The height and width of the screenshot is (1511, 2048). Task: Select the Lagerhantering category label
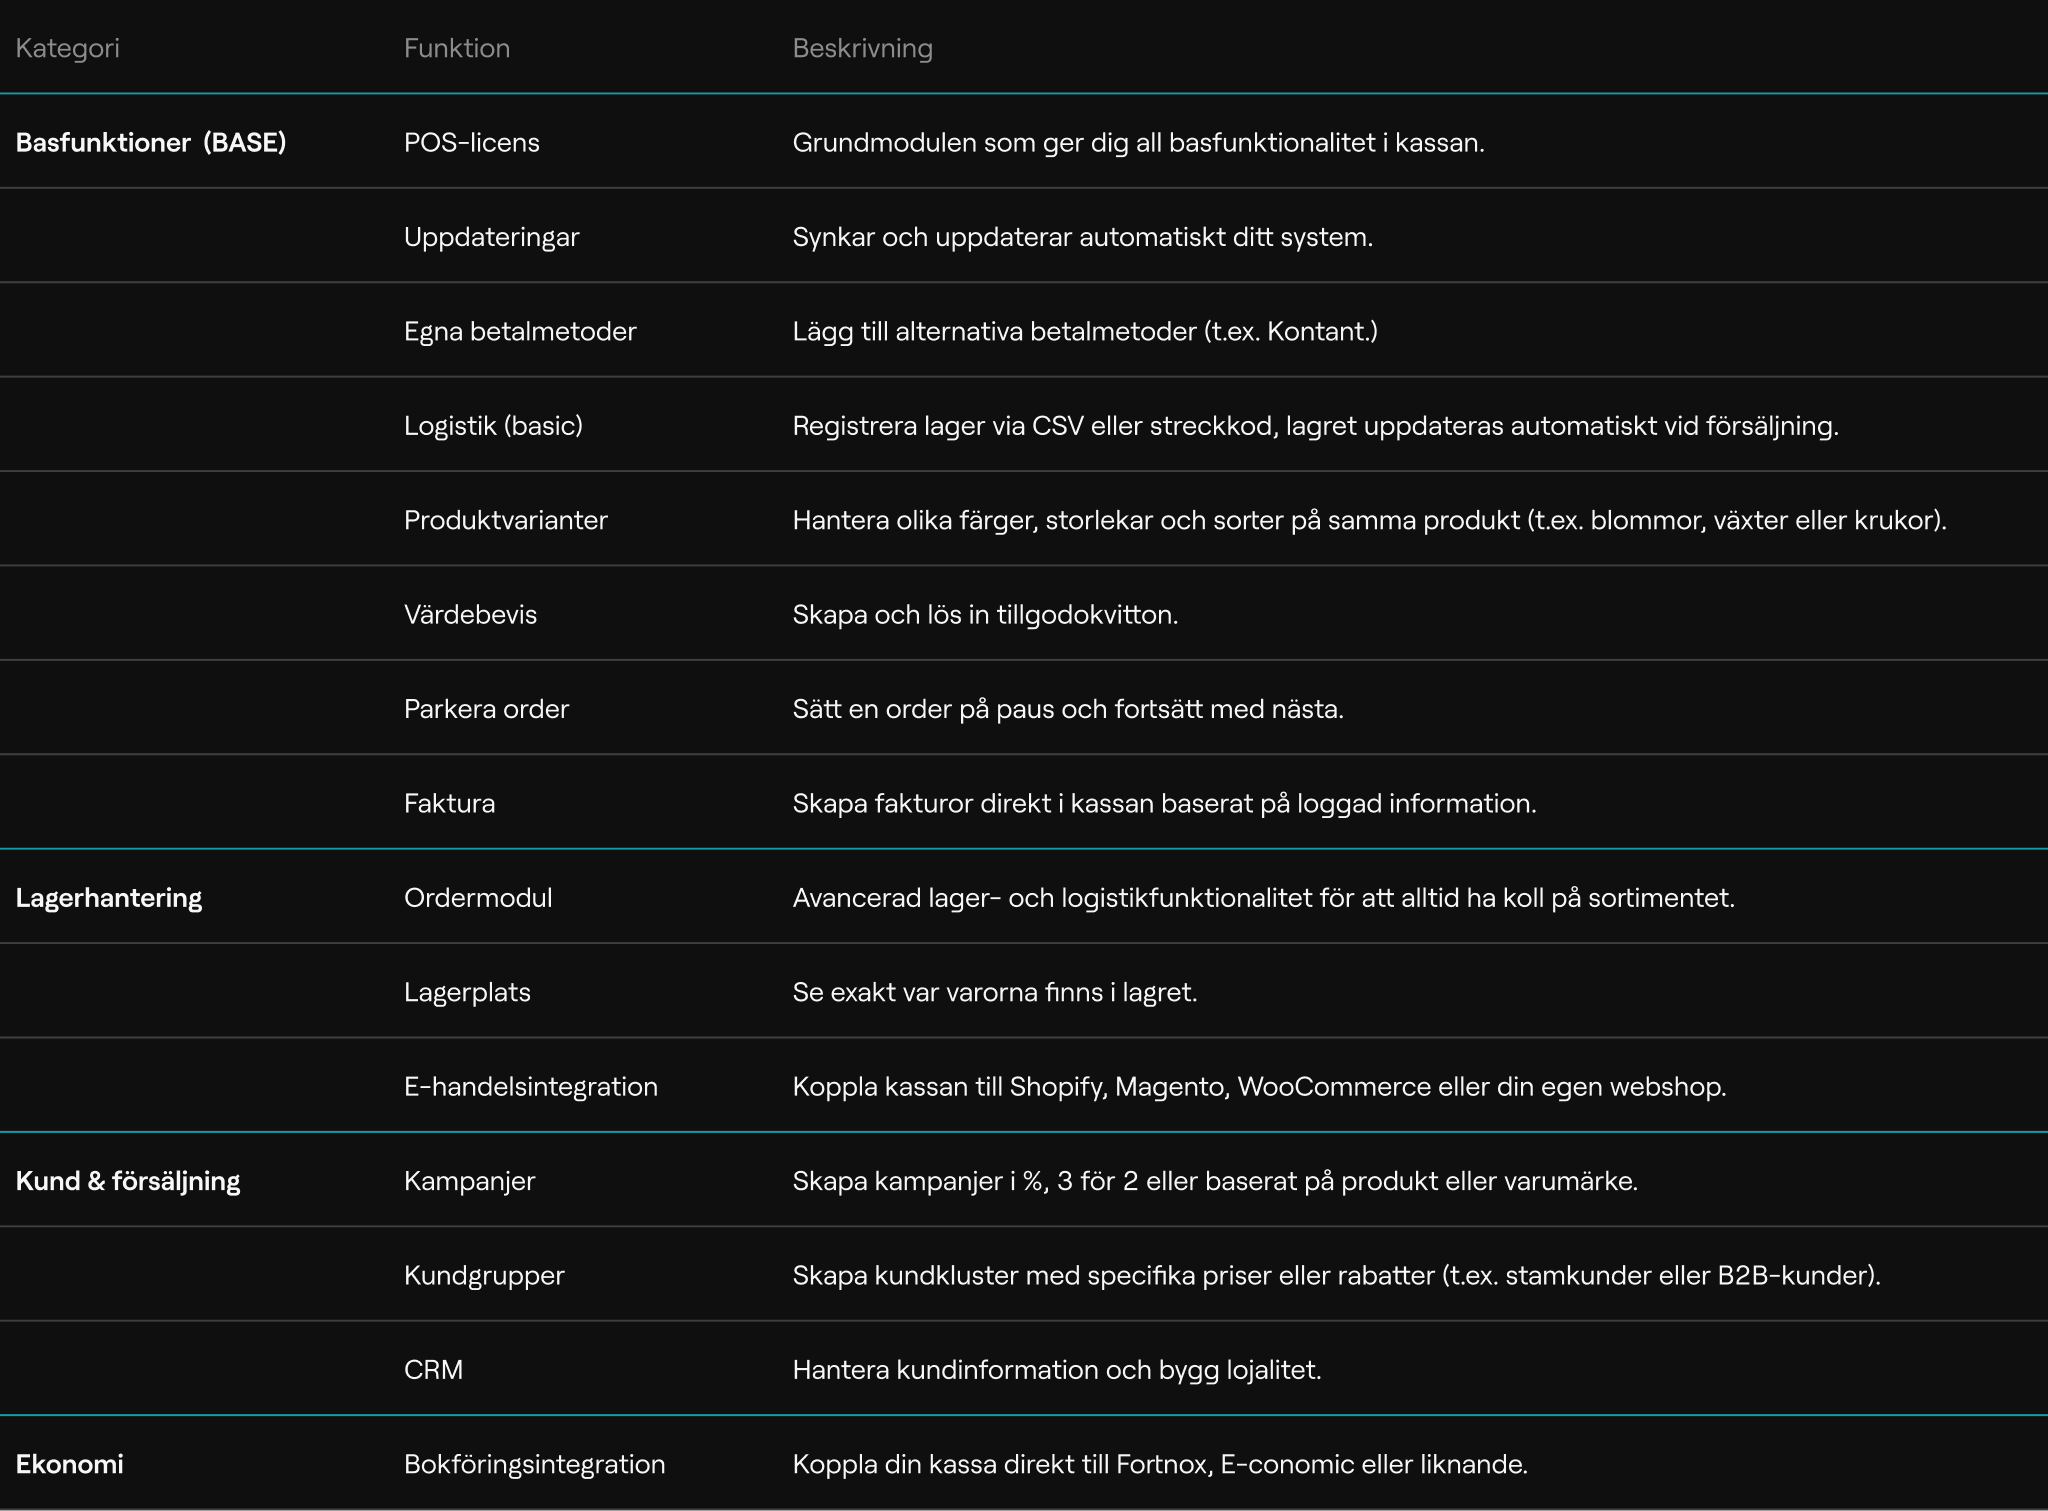pos(109,897)
